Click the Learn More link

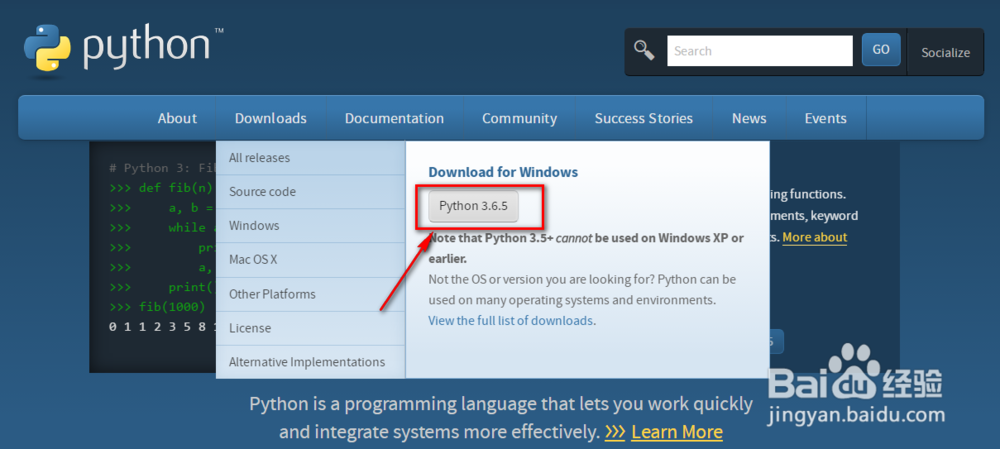677,432
